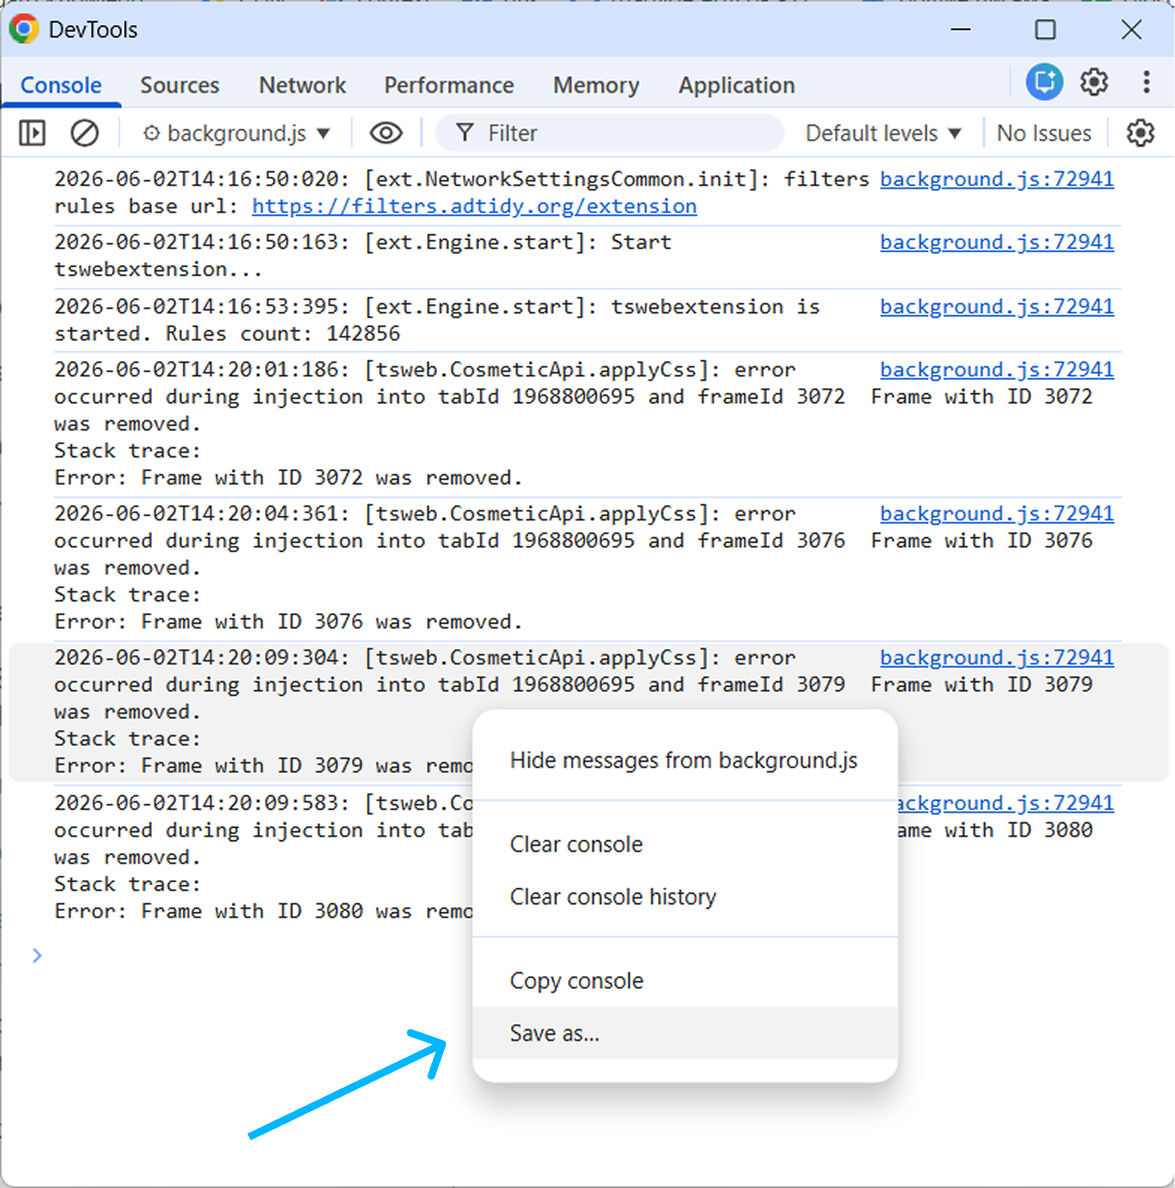
Task: Choose Copy console menu entry
Action: (685, 980)
